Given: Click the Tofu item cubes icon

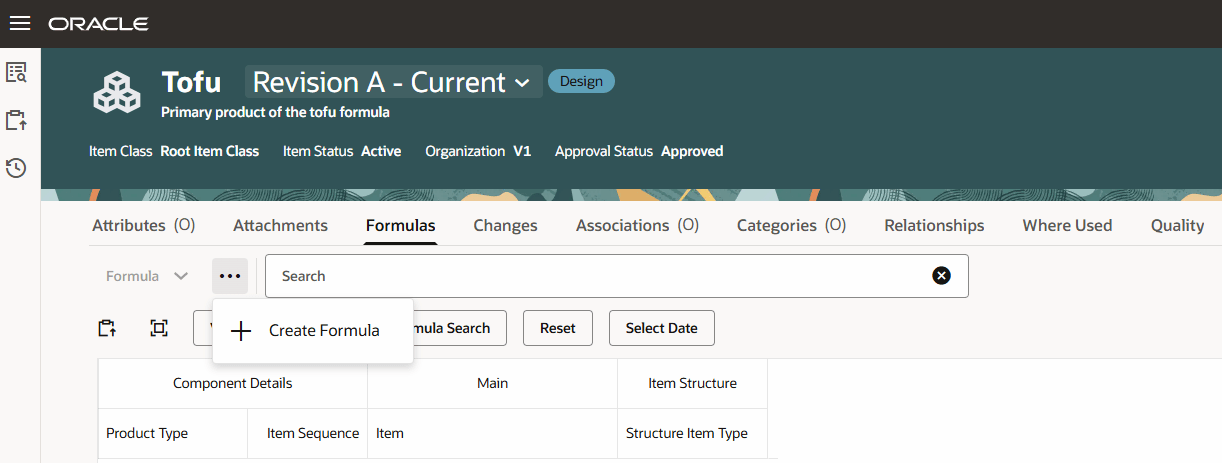Looking at the screenshot, I should coord(117,92).
